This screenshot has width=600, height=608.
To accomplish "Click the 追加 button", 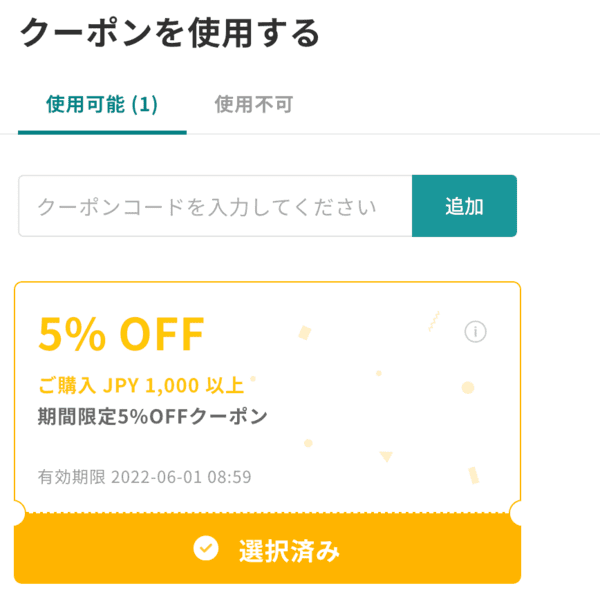I will (x=464, y=206).
